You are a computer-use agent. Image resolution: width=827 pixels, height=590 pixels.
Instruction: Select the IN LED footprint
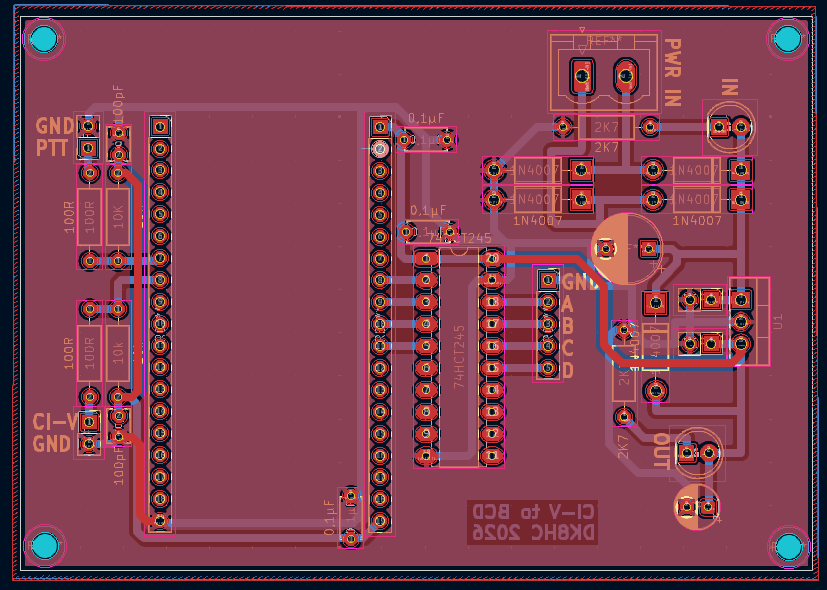pyautogui.click(x=729, y=127)
